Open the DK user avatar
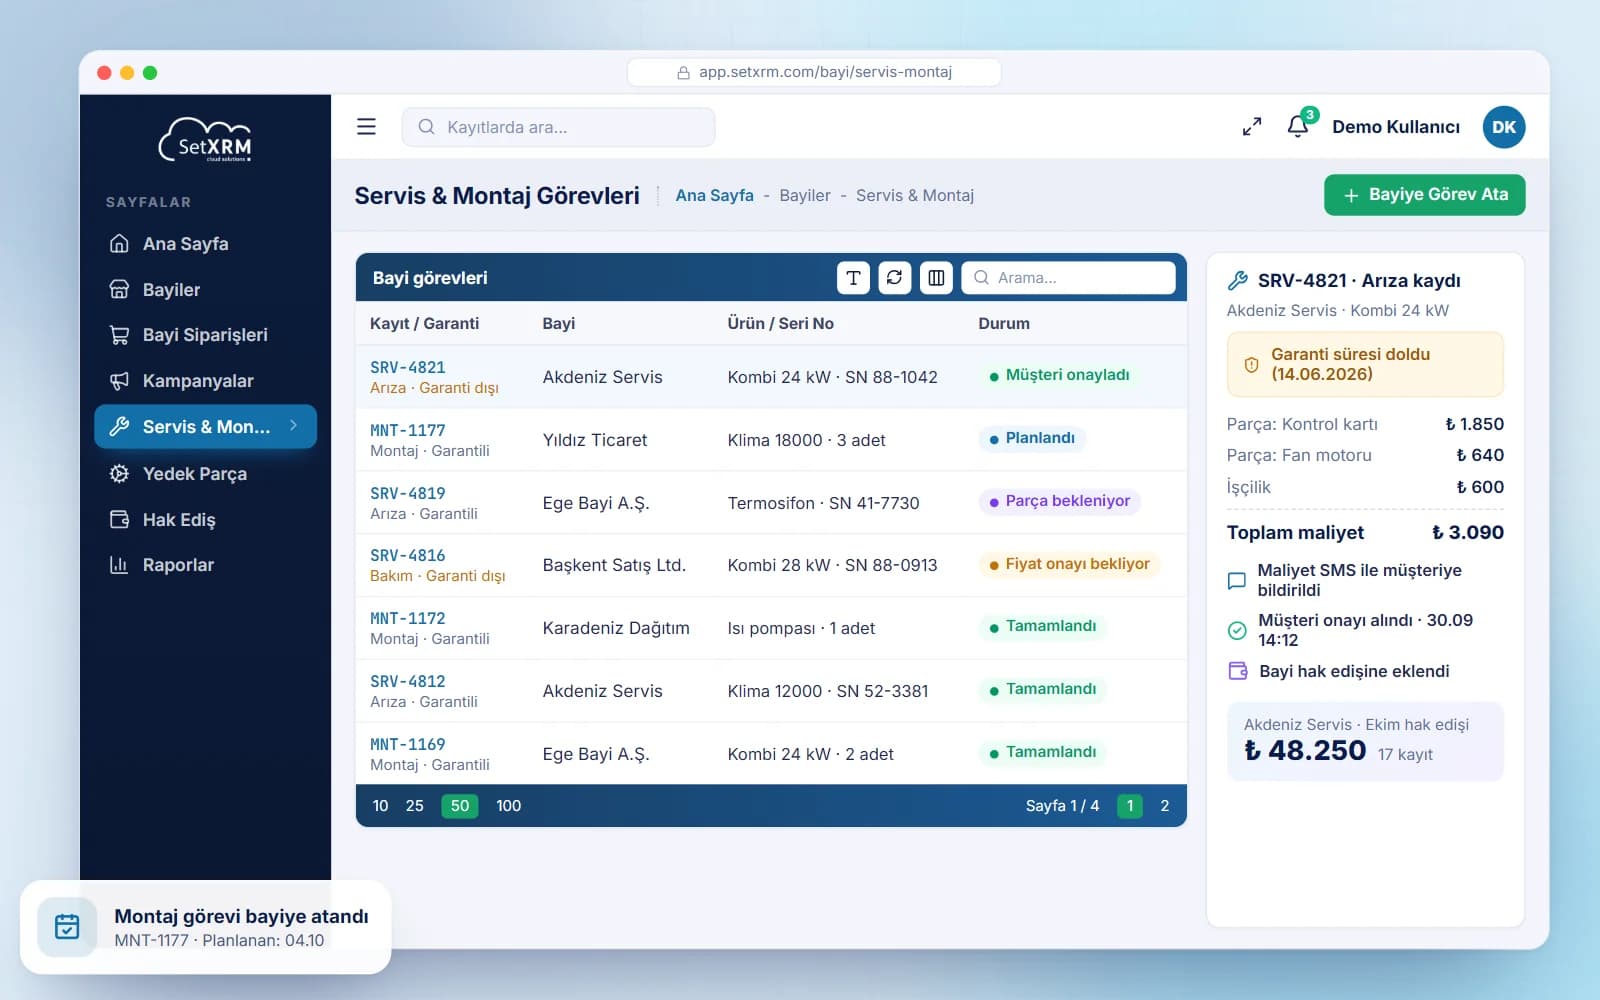 (x=1504, y=127)
